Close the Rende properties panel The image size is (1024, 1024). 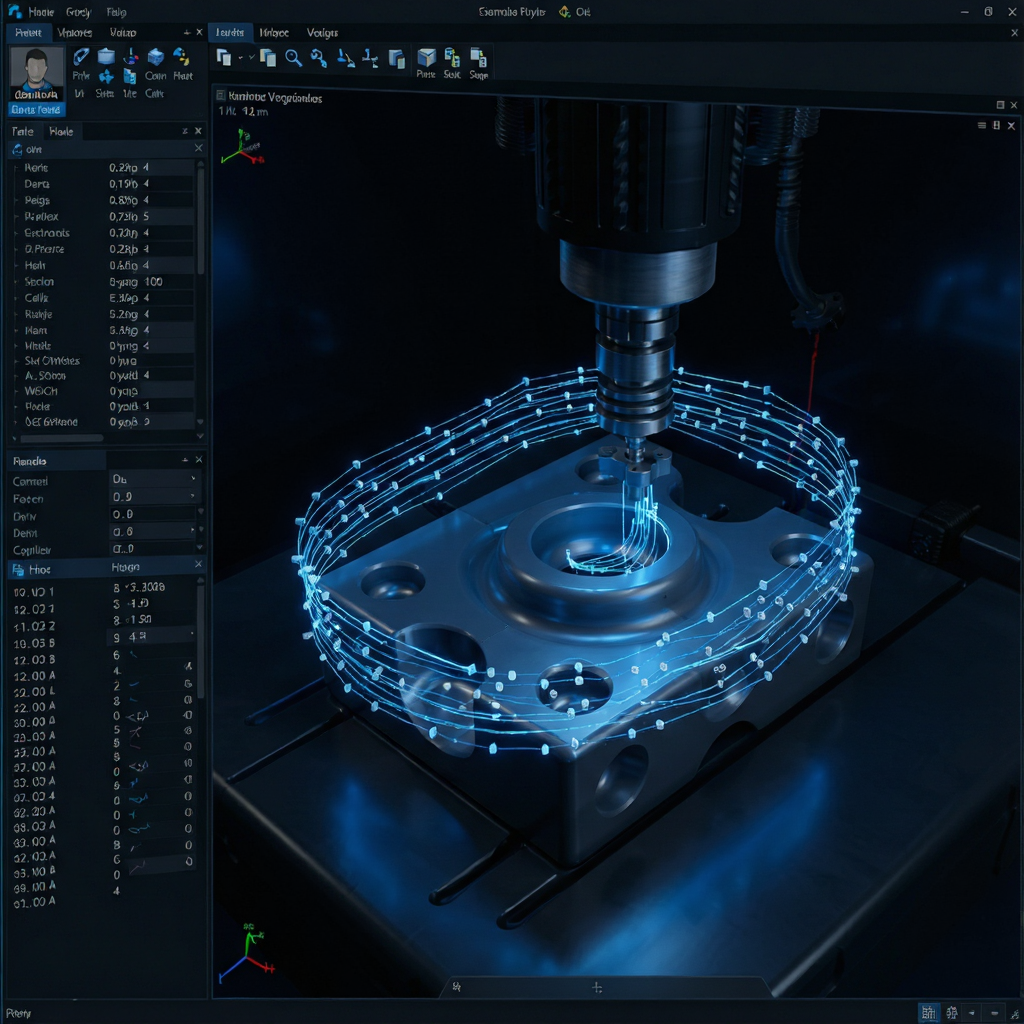click(x=199, y=460)
